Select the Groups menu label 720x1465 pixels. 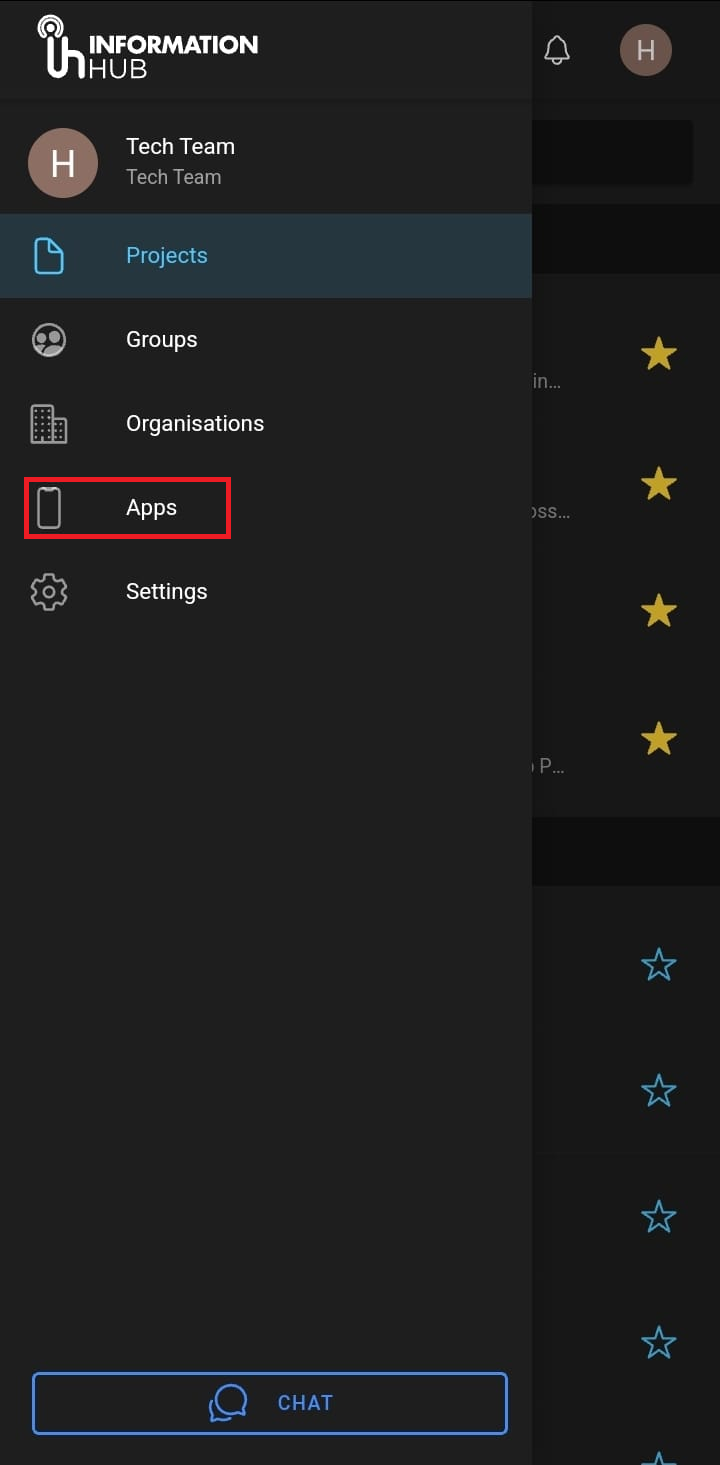point(162,340)
